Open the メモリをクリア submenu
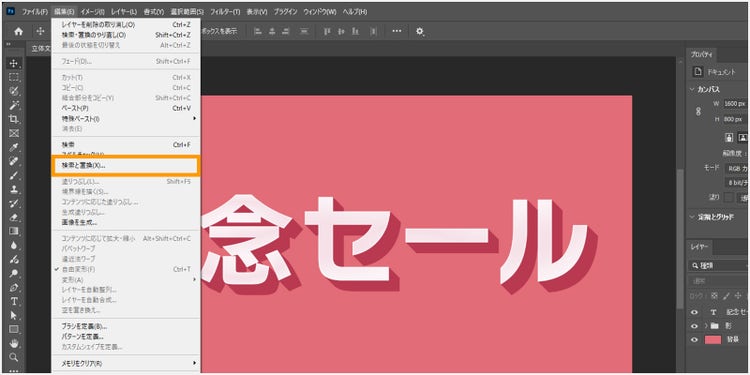Viewport: 750px width, 375px height. [126, 363]
